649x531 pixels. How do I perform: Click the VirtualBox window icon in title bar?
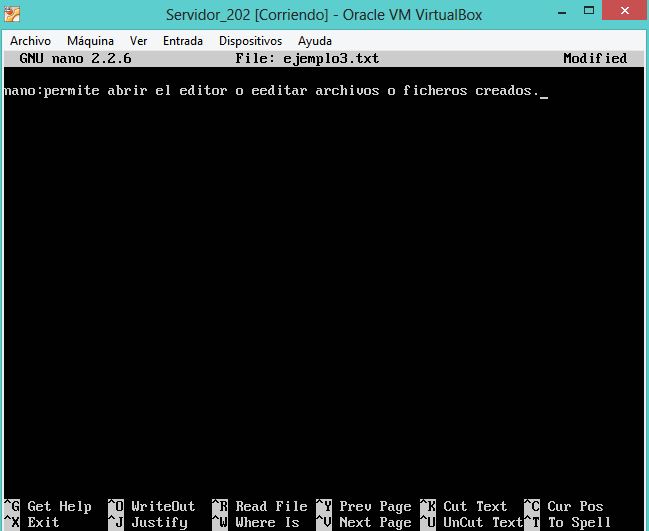point(12,14)
